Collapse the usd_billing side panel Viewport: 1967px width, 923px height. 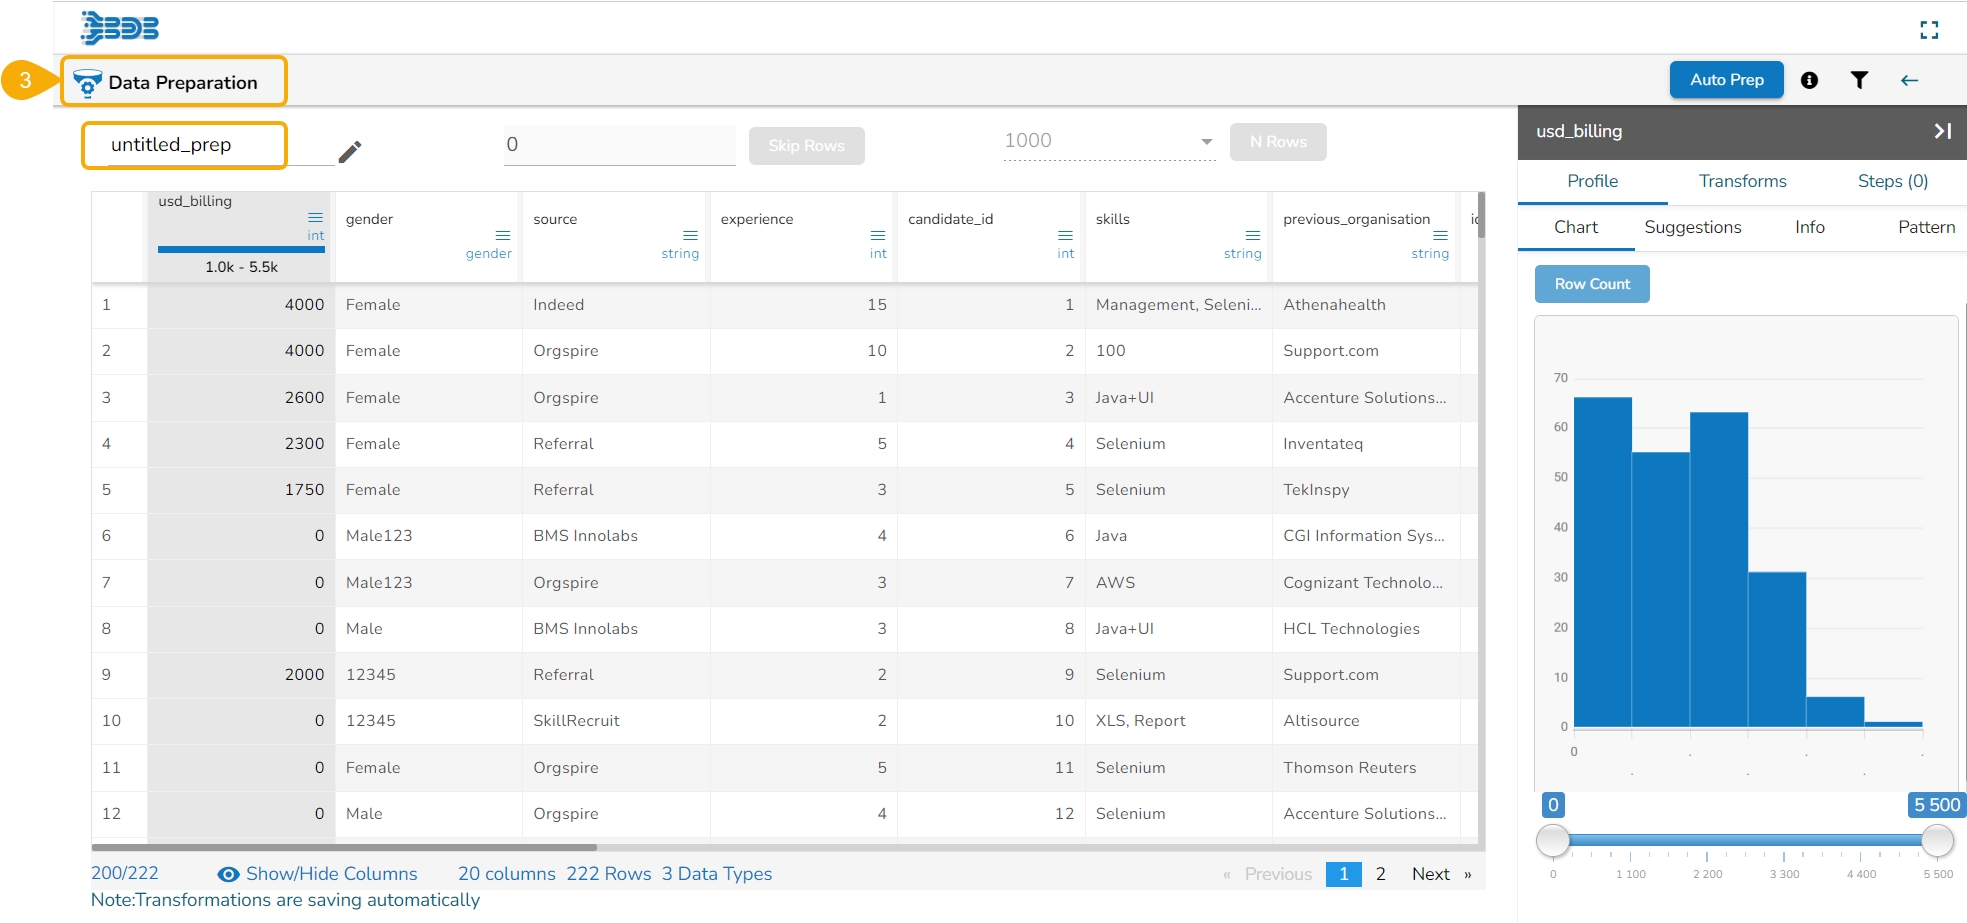(1942, 131)
